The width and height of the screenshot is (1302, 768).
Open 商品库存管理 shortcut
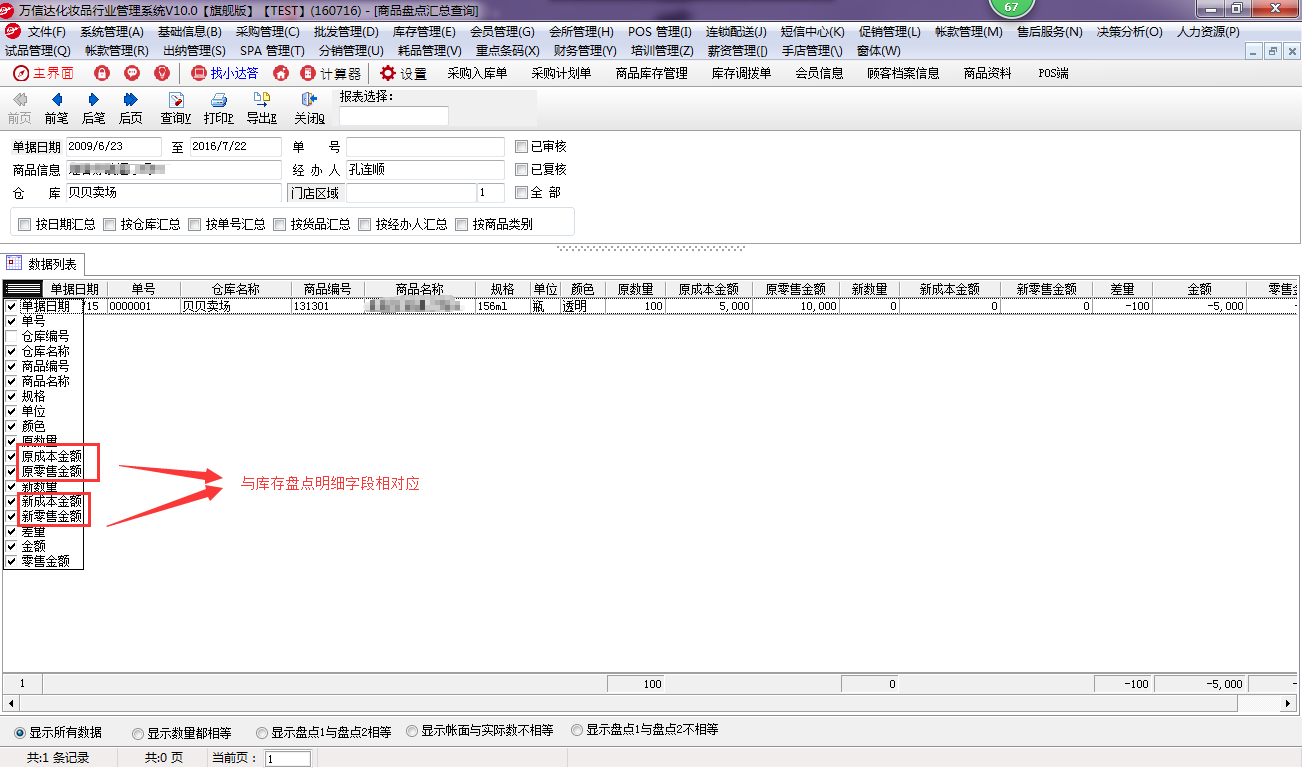(652, 73)
